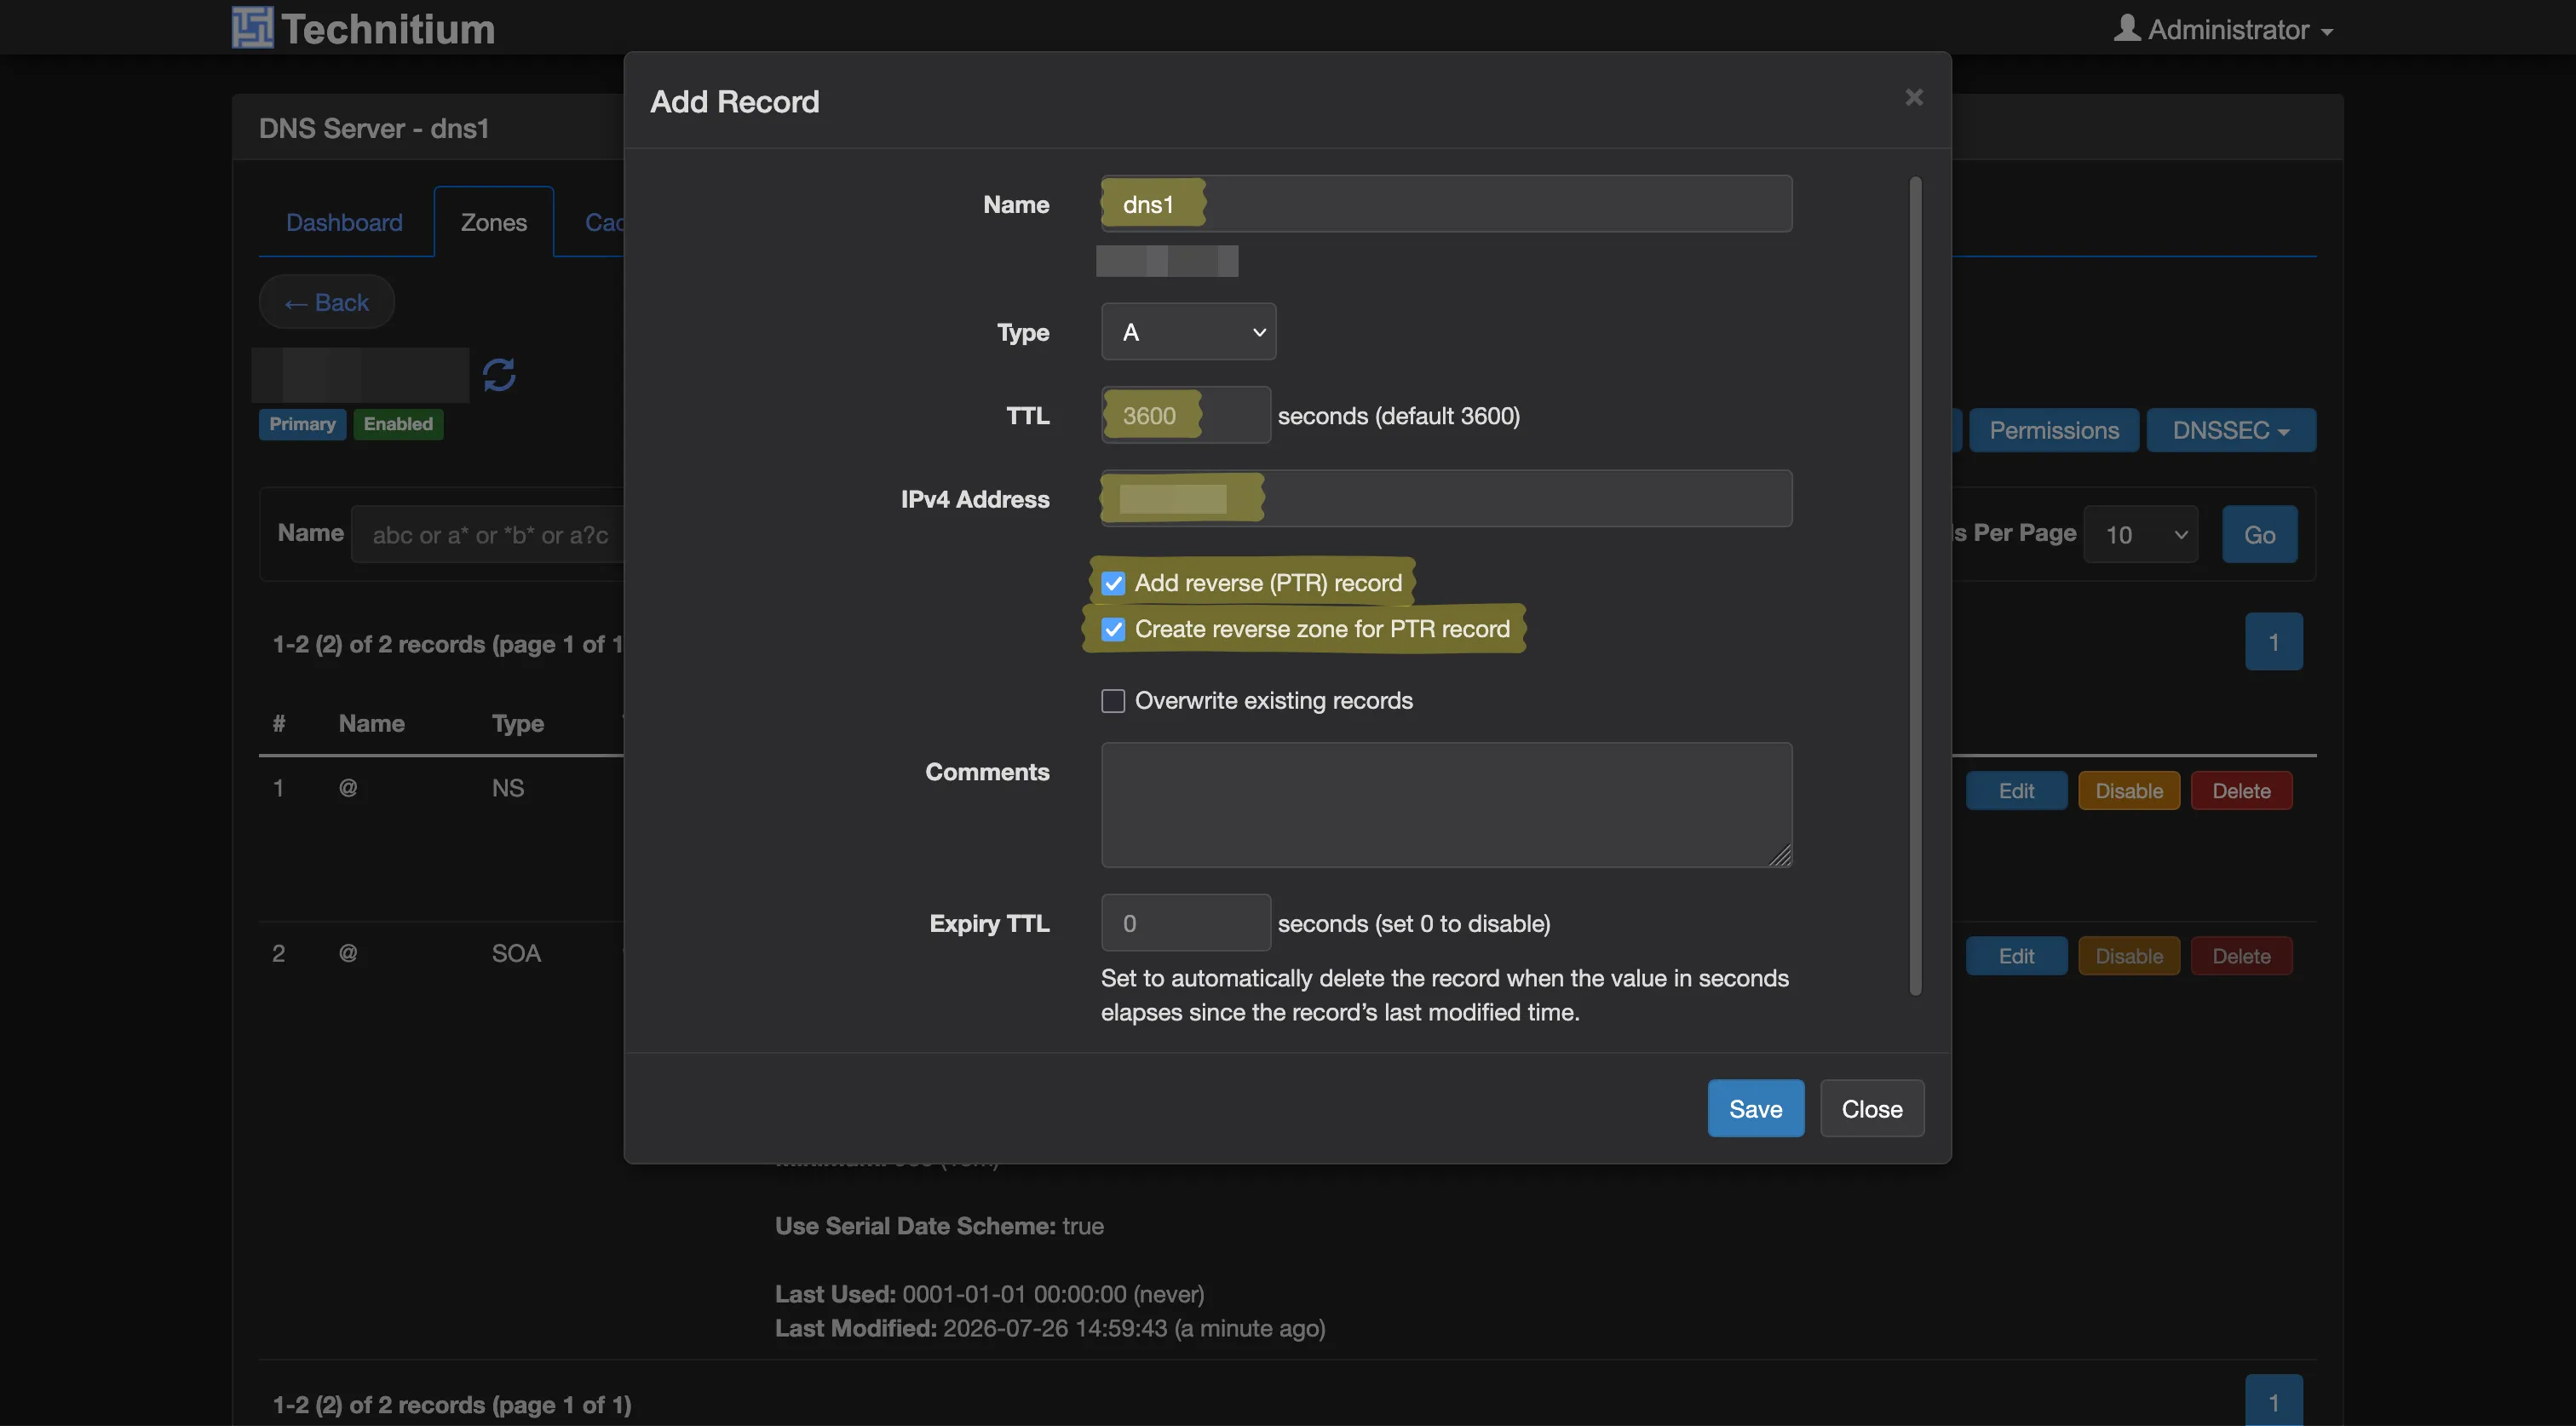
Task: Click the Close button in dialog
Action: click(x=1871, y=1108)
